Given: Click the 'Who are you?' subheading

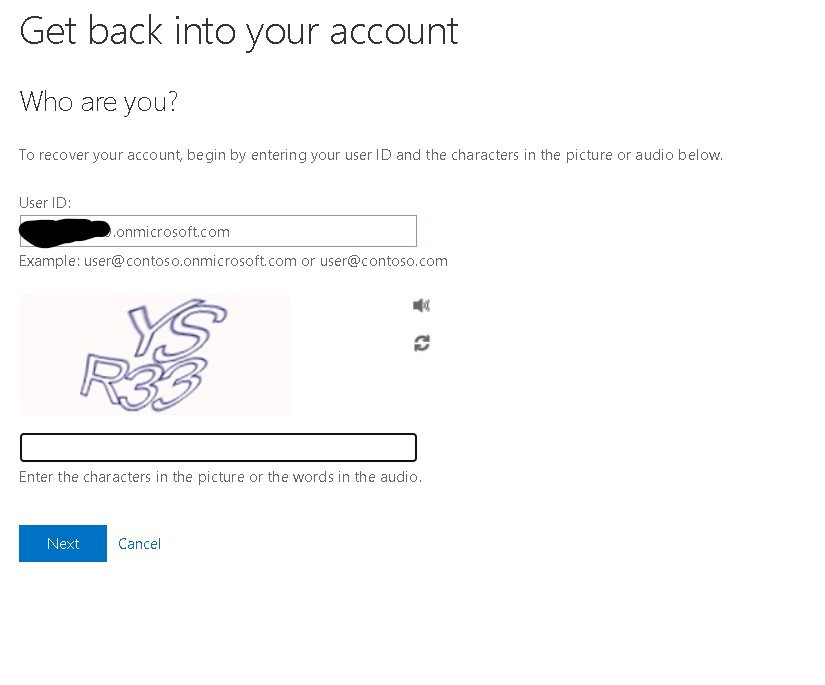Looking at the screenshot, I should [x=98, y=102].
